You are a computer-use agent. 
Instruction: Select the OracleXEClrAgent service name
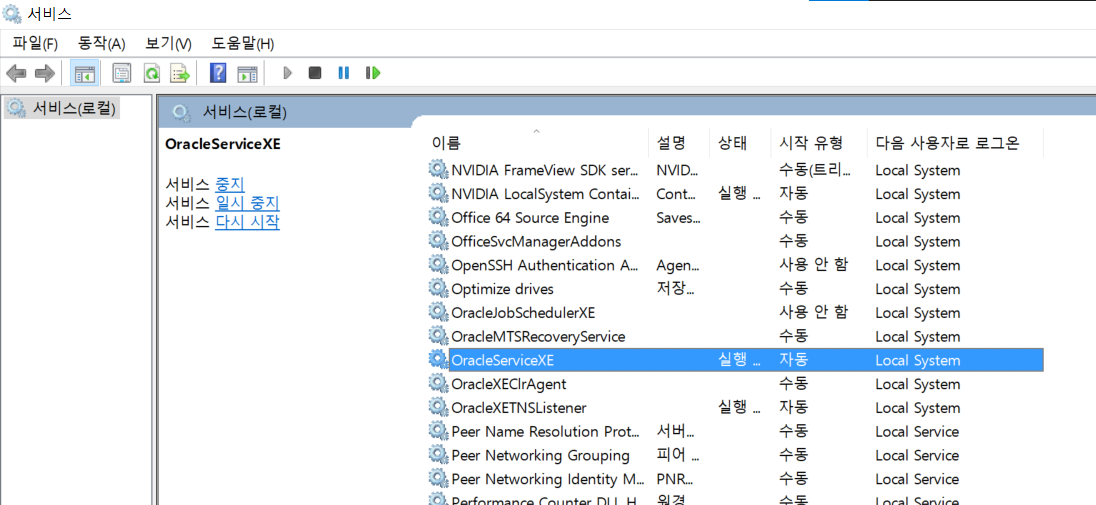tap(509, 384)
